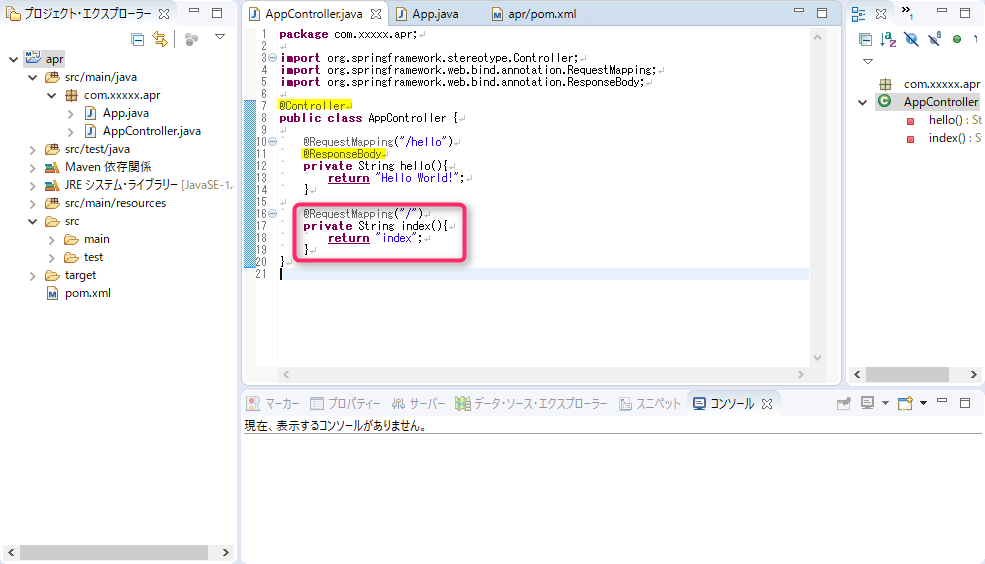985x564 pixels.
Task: Toggle Link with Editor in Project Explorer
Action: pyautogui.click(x=160, y=40)
